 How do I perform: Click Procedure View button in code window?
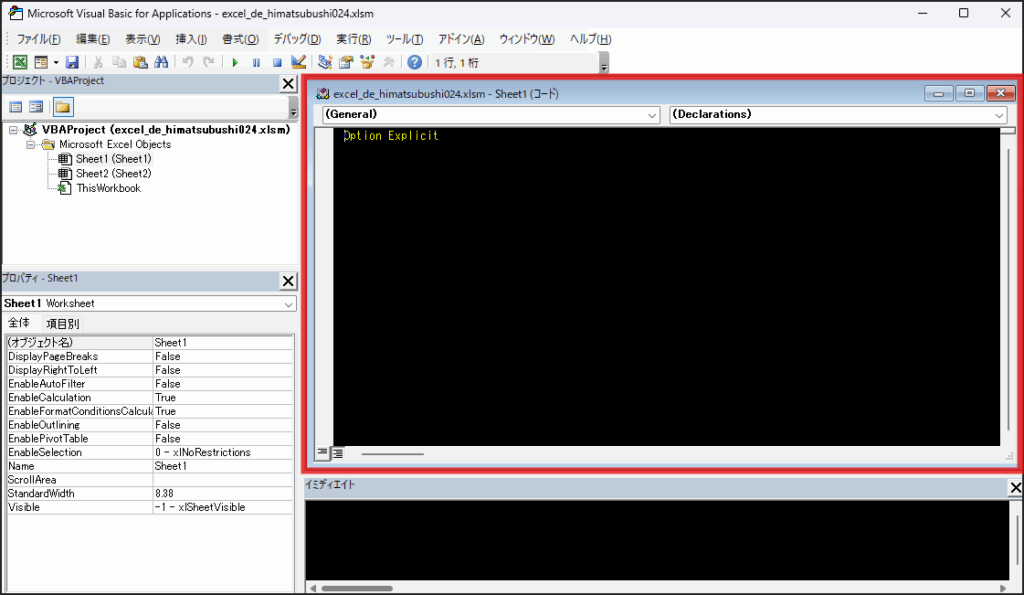pos(323,453)
